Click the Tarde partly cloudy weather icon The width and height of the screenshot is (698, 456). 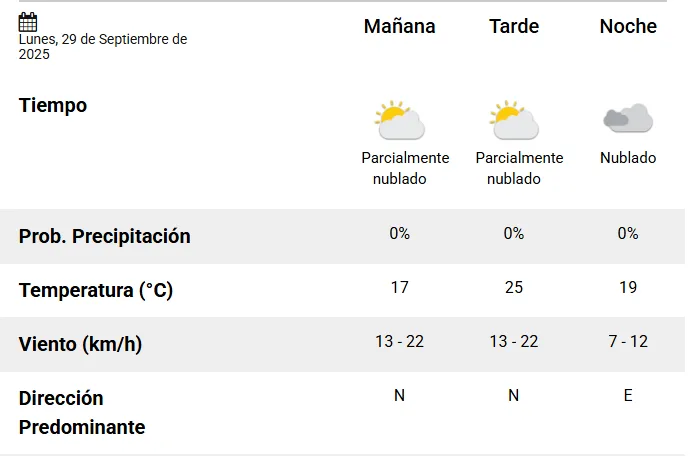tap(514, 120)
